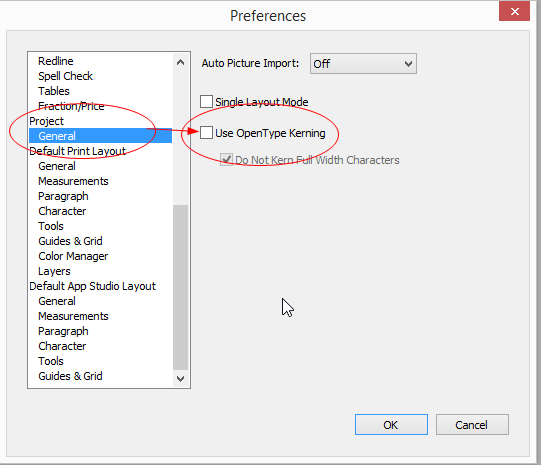The height and width of the screenshot is (465, 541).
Task: Toggle Do Not Kern Full Width Characters
Action: pos(226,160)
